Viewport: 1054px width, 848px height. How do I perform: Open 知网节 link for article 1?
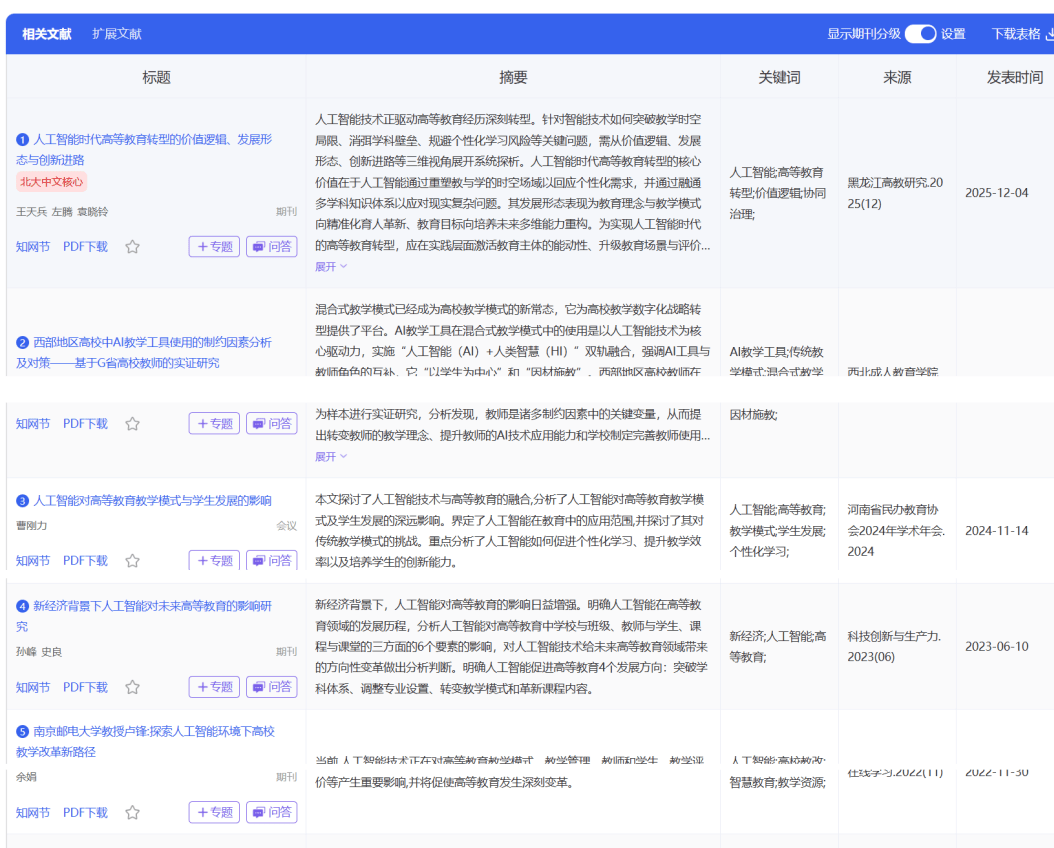coord(33,247)
